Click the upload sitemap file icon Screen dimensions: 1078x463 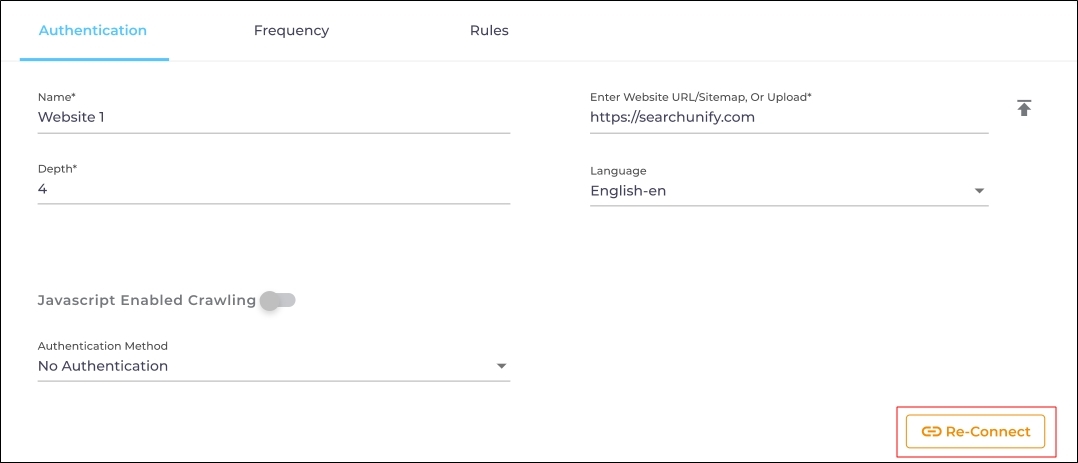pyautogui.click(x=1023, y=108)
